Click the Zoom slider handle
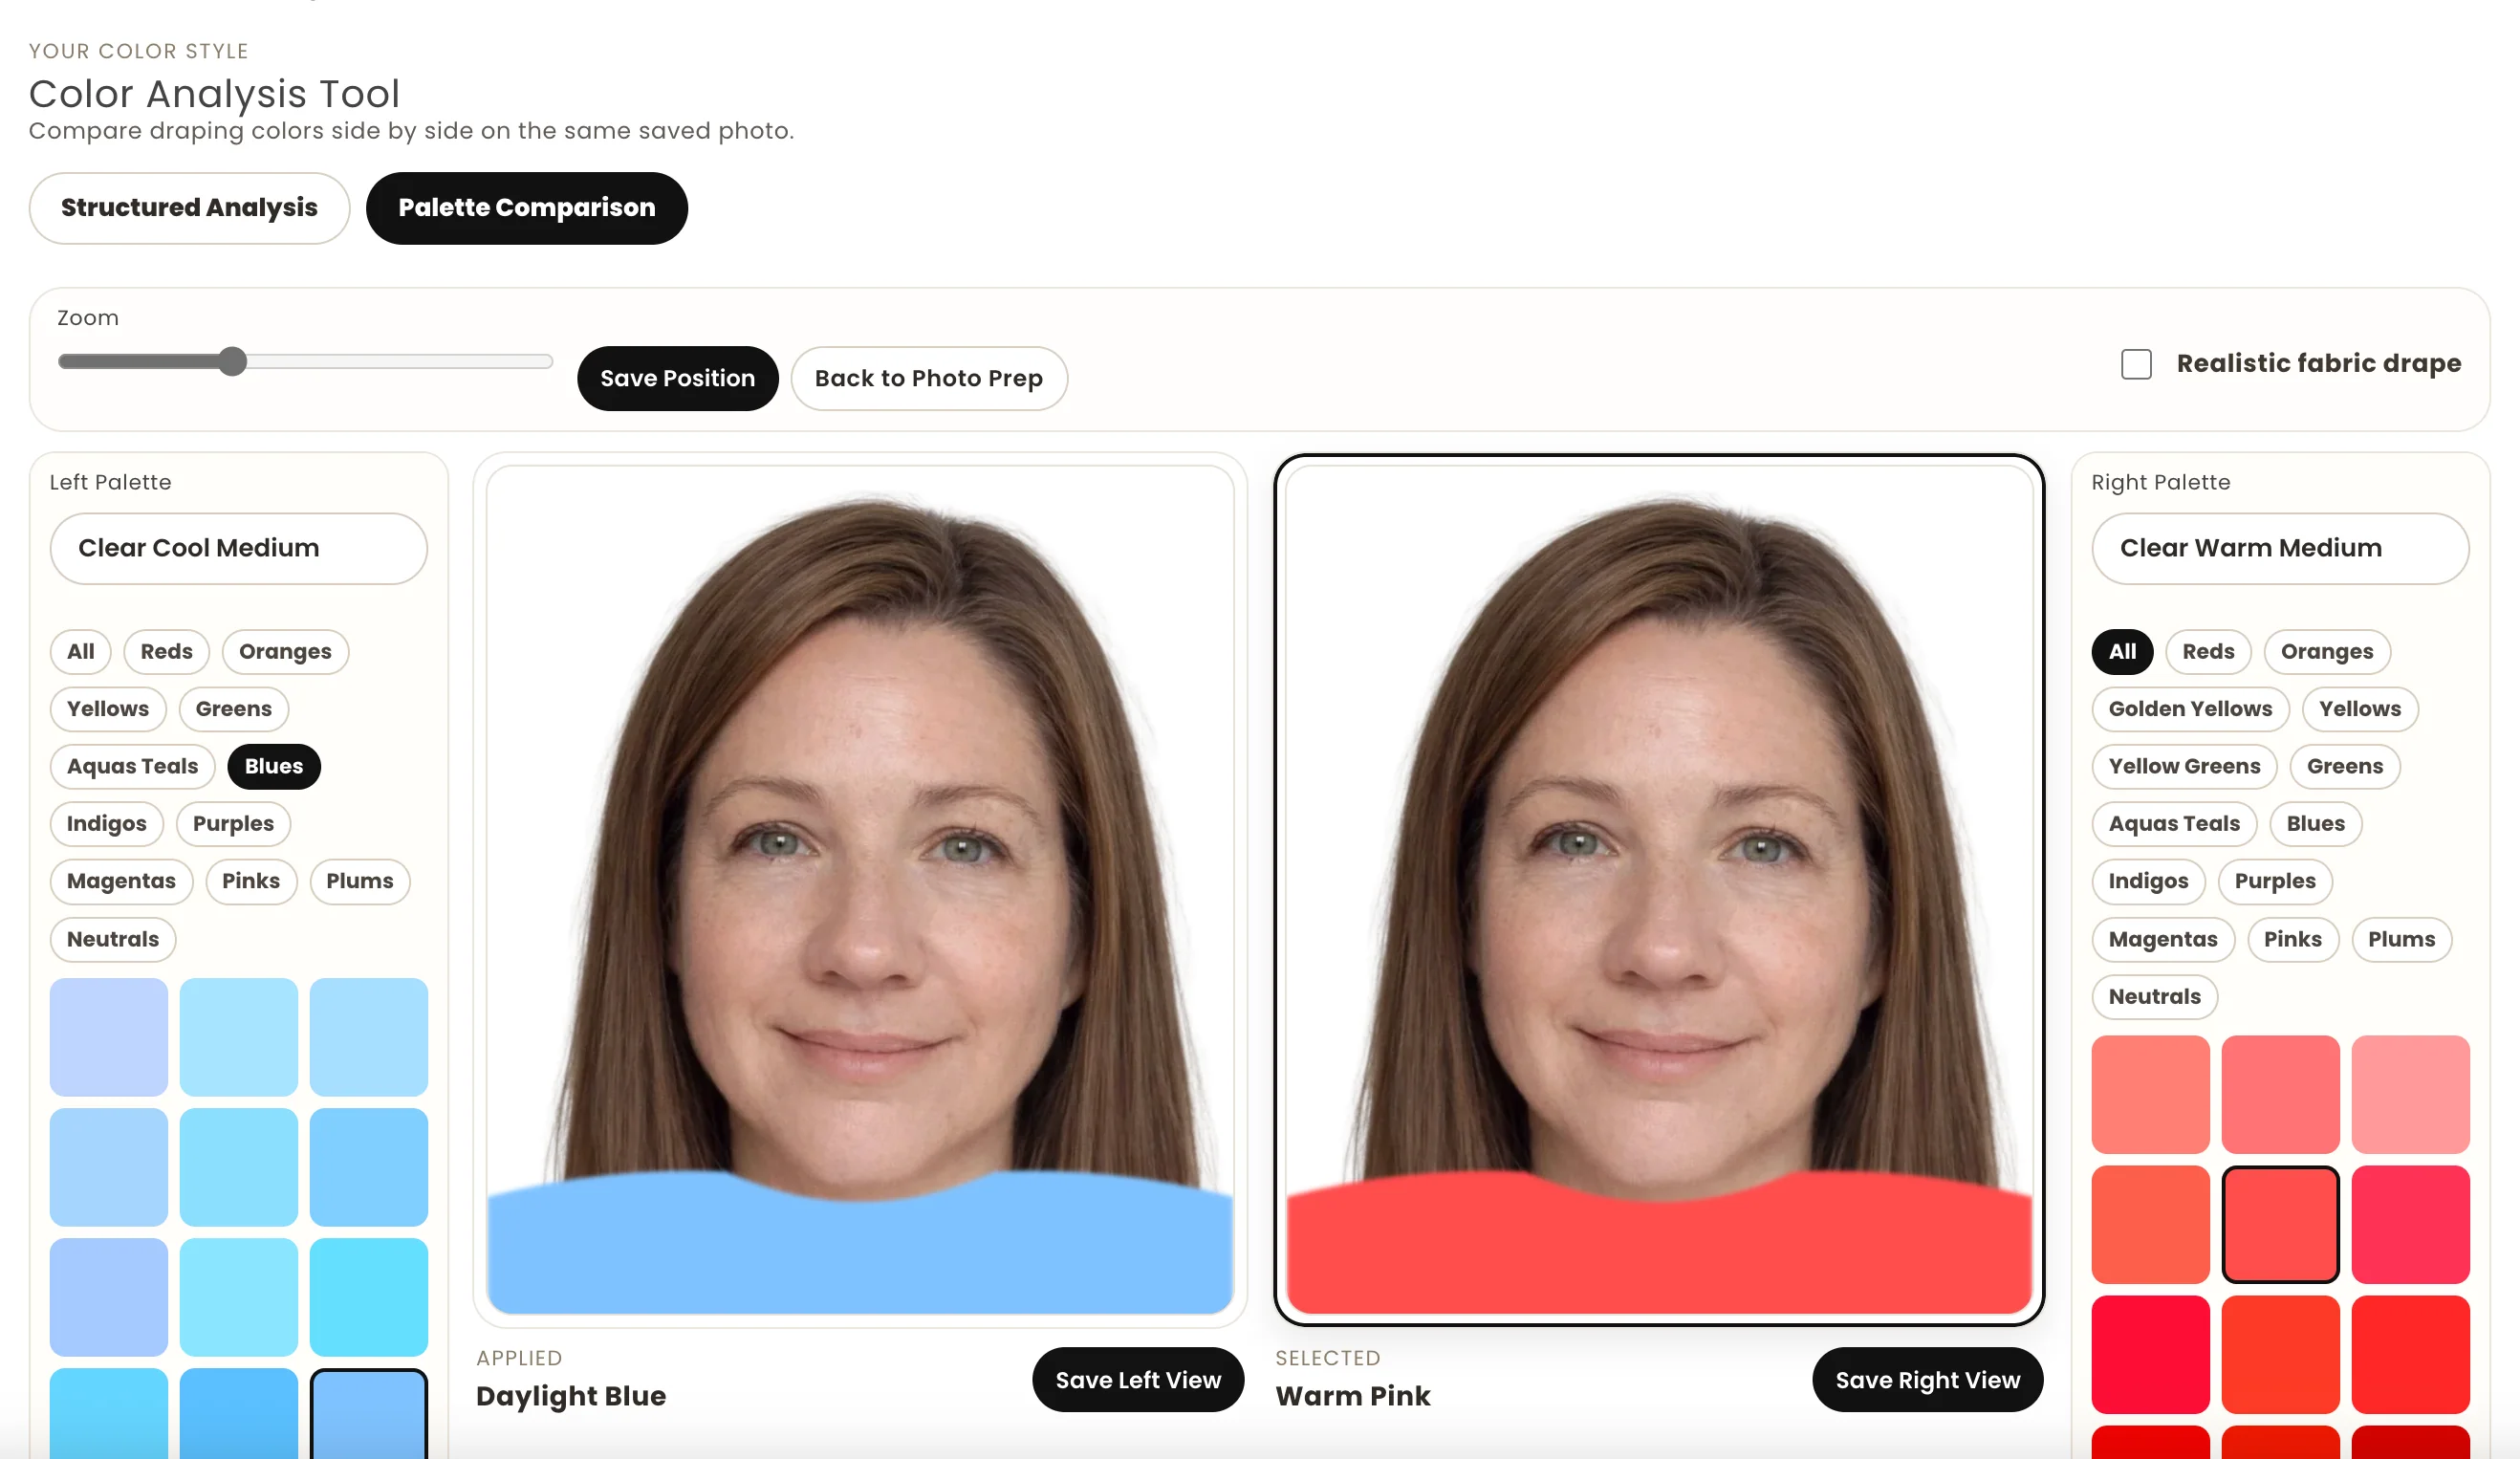Viewport: 2520px width, 1459px height. pyautogui.click(x=232, y=361)
